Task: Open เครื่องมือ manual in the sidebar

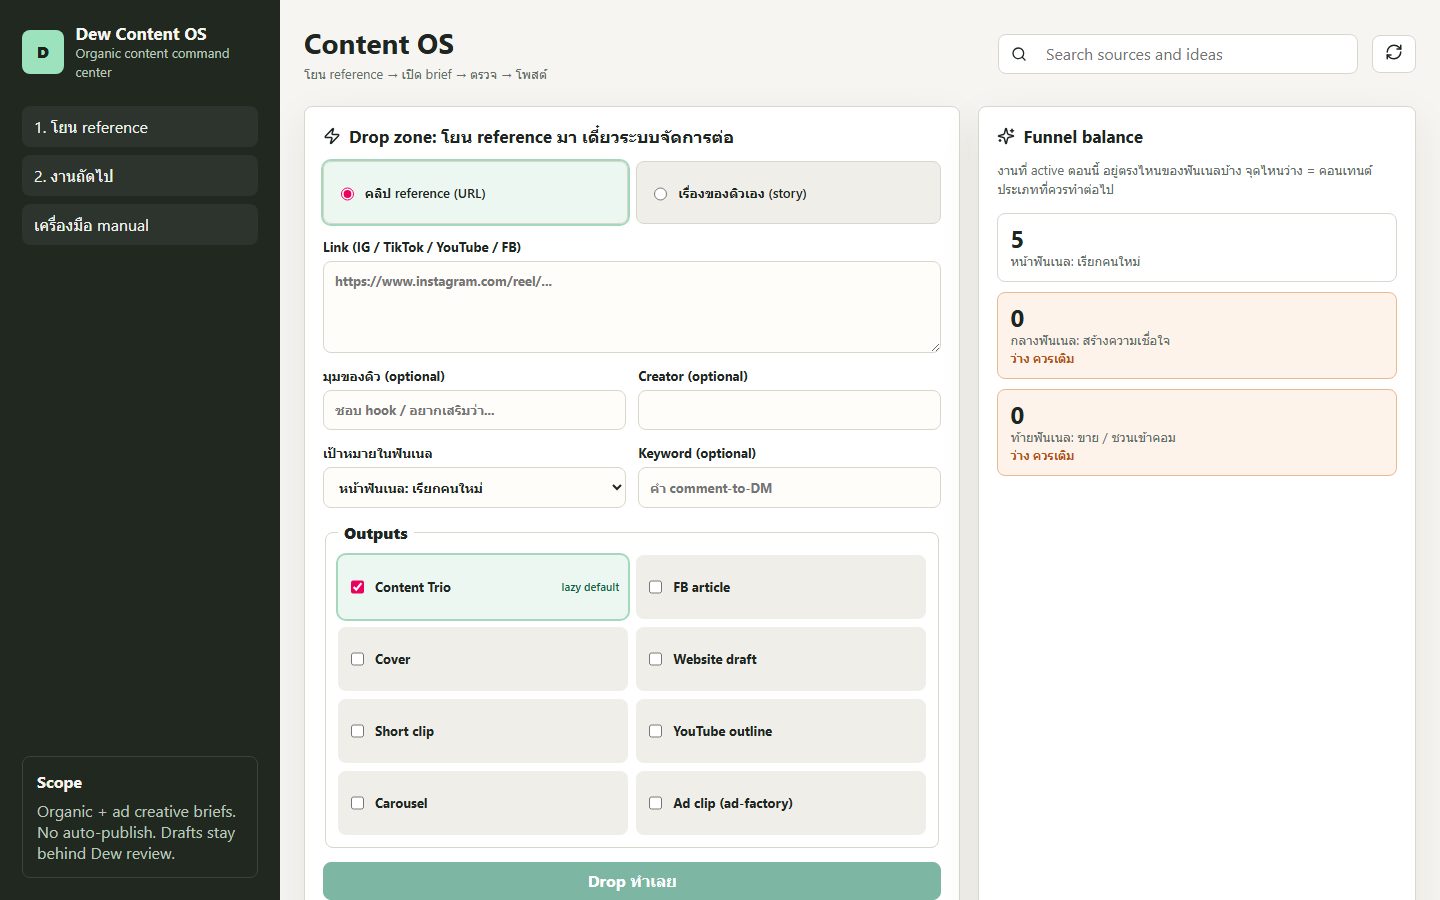Action: pyautogui.click(x=140, y=225)
